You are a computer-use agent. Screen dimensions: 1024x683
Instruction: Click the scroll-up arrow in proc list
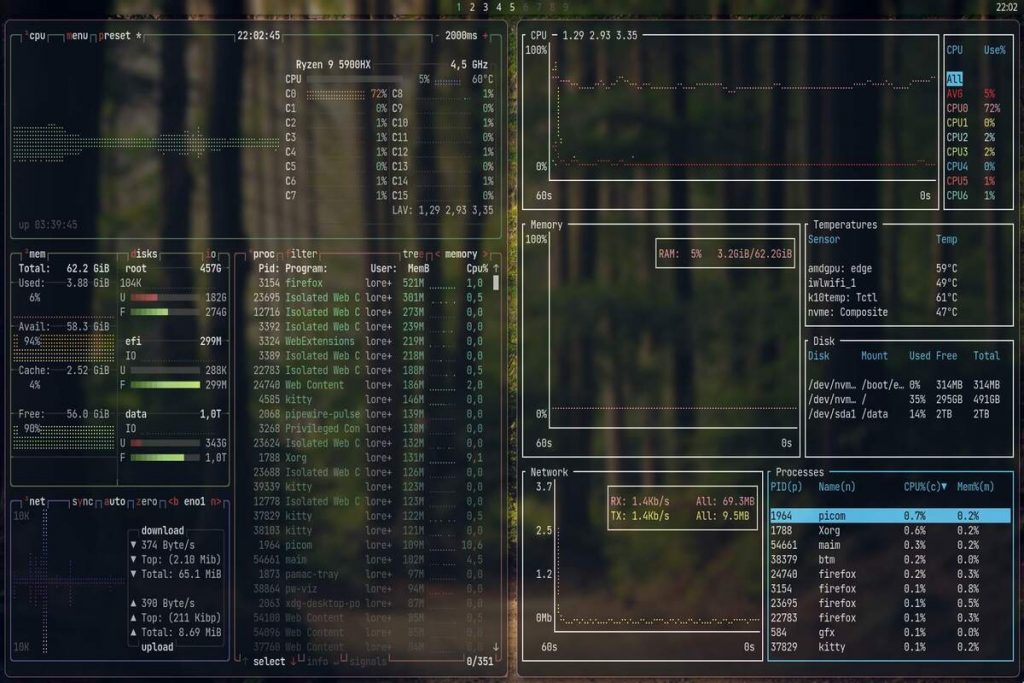(495, 268)
